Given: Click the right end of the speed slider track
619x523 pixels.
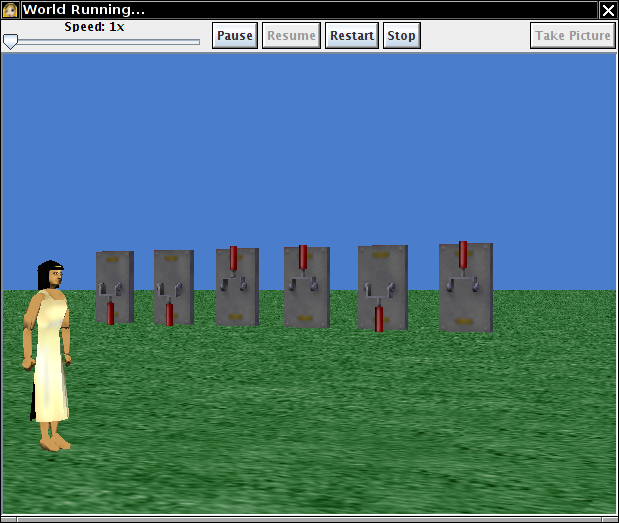Looking at the screenshot, I should (x=198, y=42).
